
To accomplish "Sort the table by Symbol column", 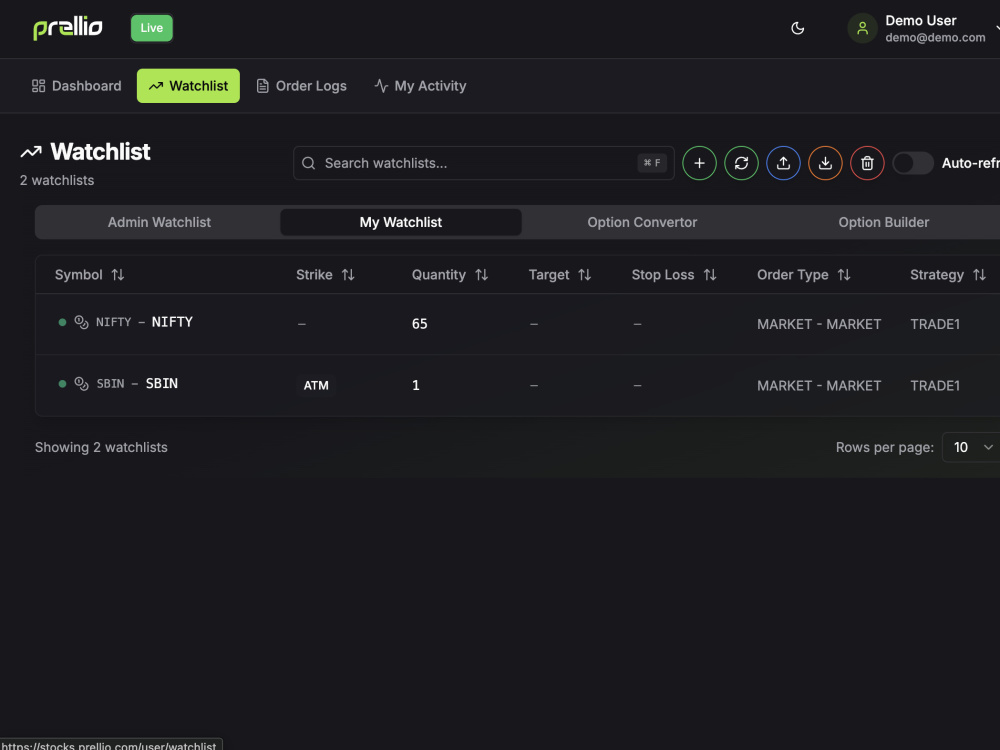I will click(89, 275).
